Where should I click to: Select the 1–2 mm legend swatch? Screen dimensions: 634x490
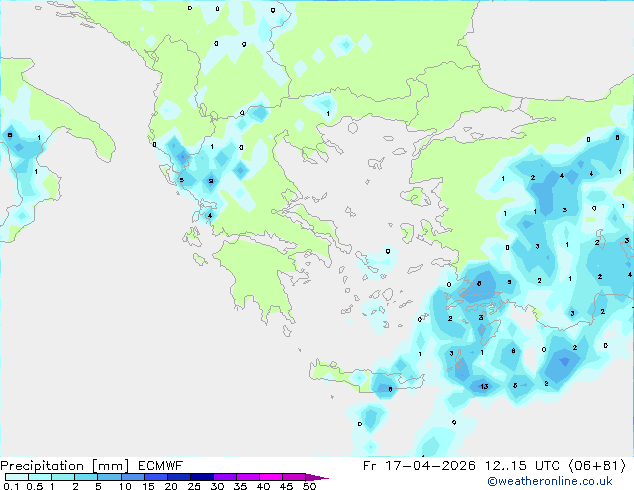(x=63, y=477)
